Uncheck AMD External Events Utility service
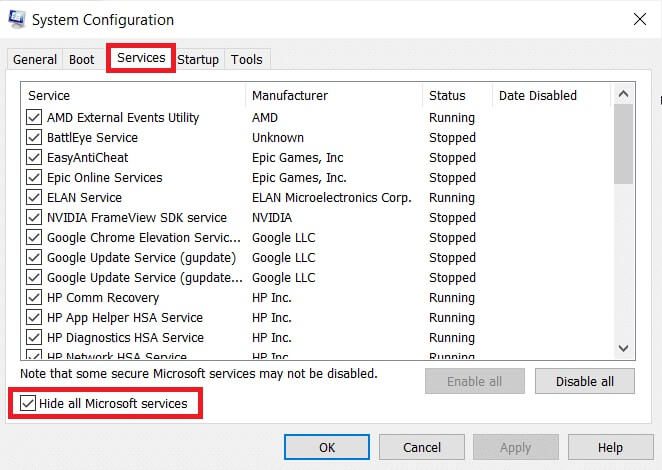 coord(34,117)
